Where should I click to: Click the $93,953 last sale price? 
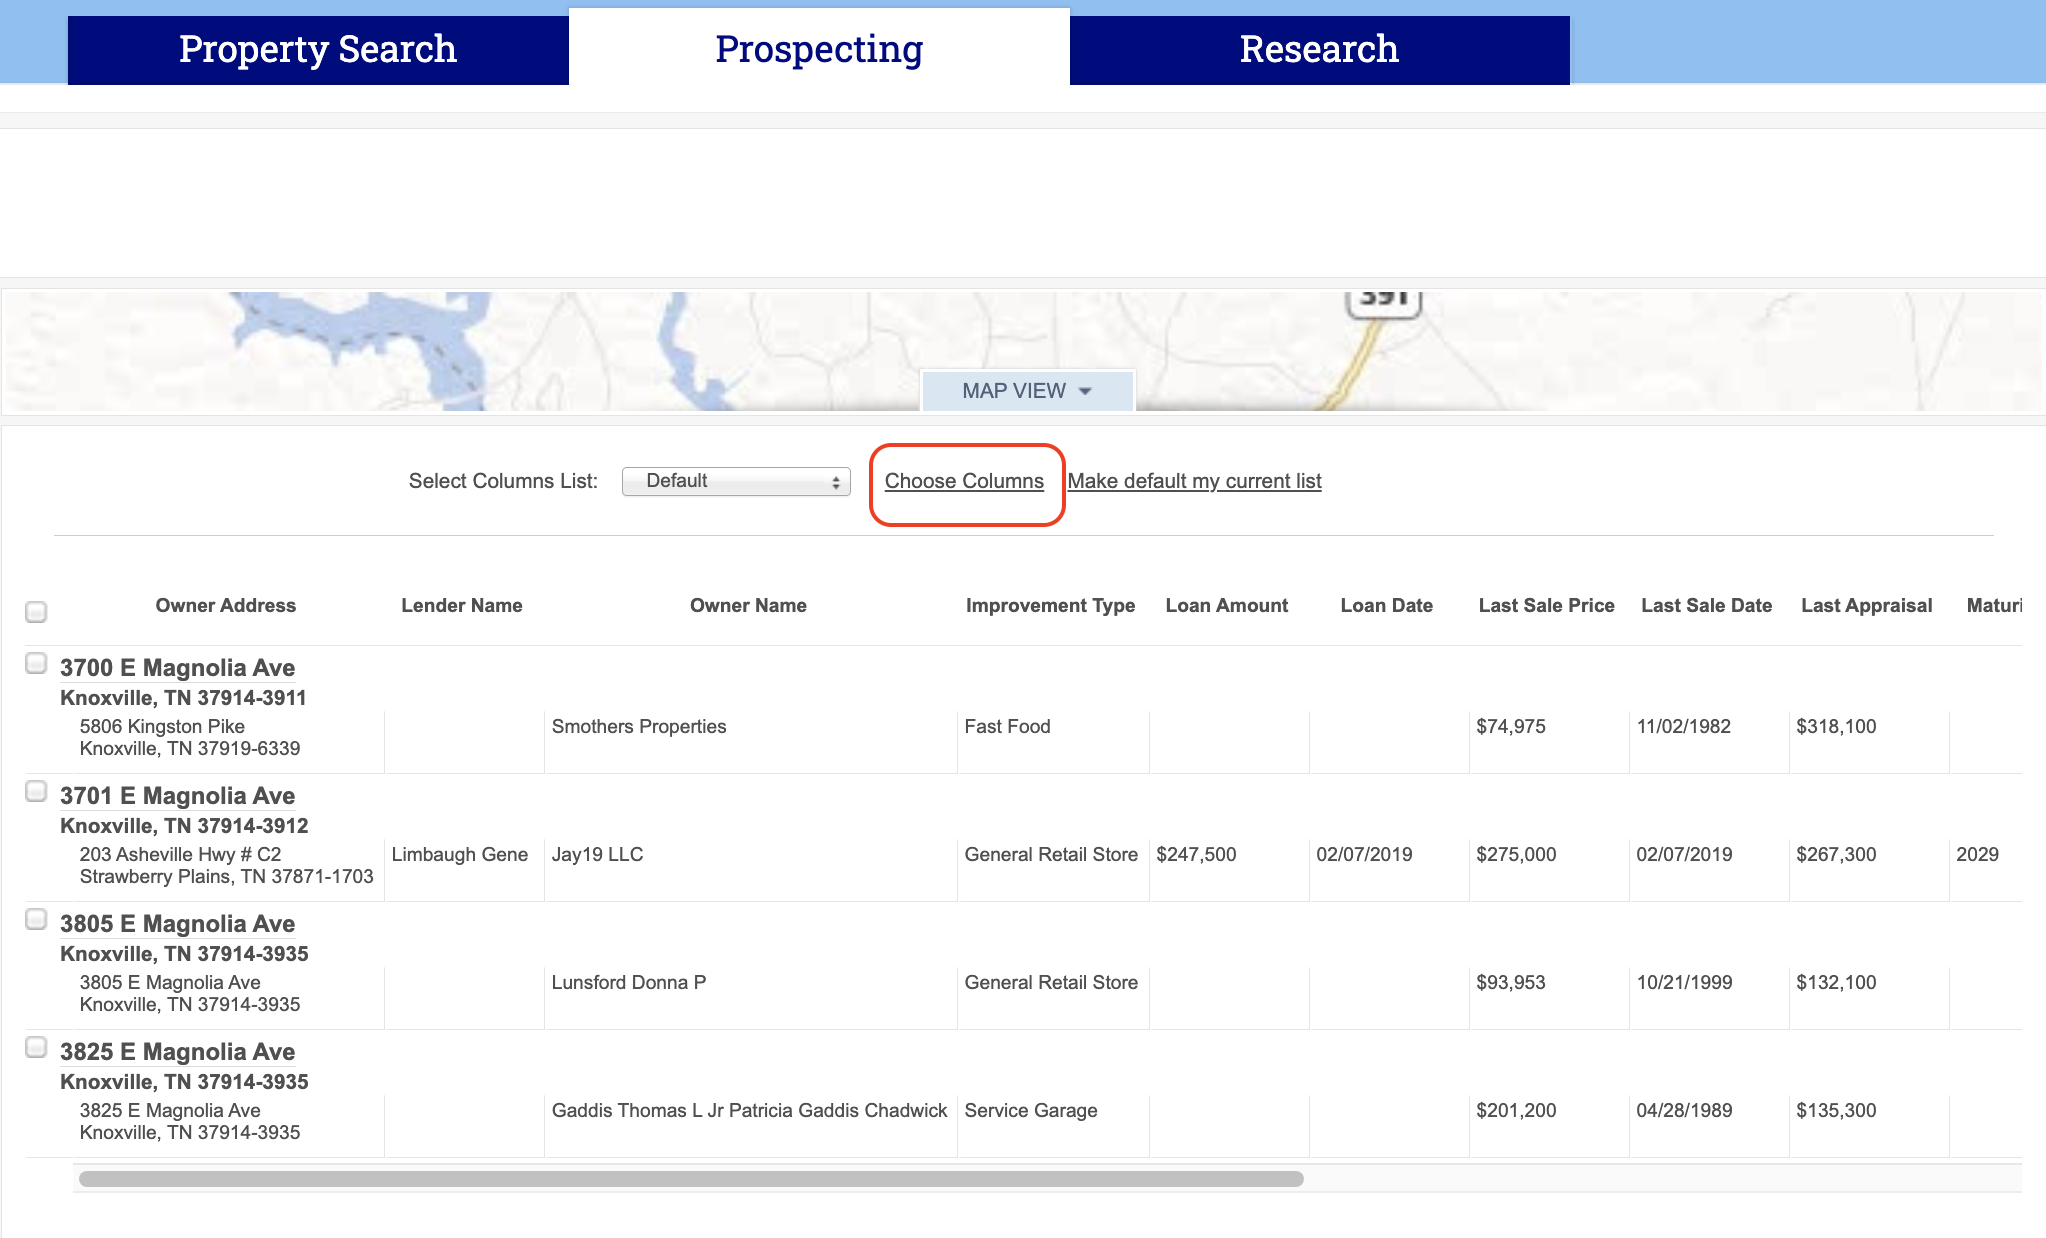(1511, 983)
